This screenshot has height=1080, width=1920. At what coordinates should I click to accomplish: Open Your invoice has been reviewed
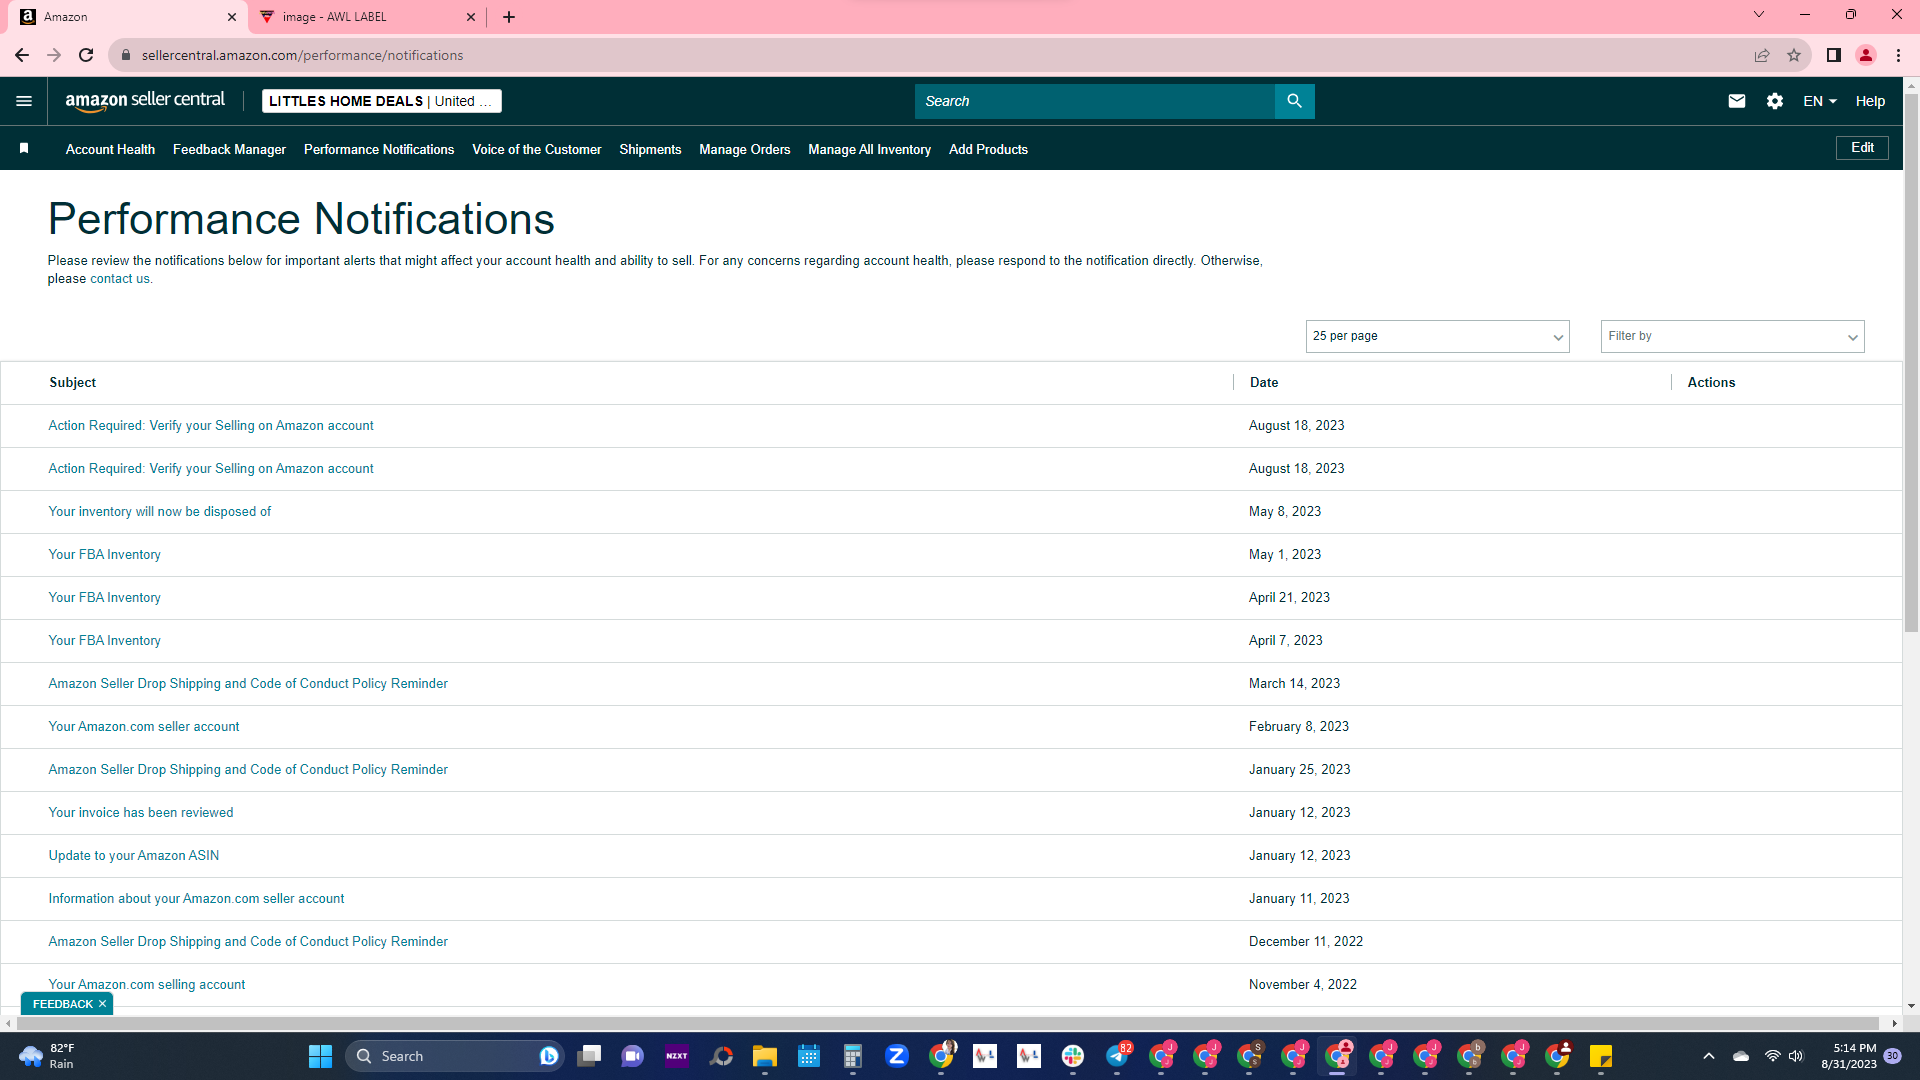[141, 812]
